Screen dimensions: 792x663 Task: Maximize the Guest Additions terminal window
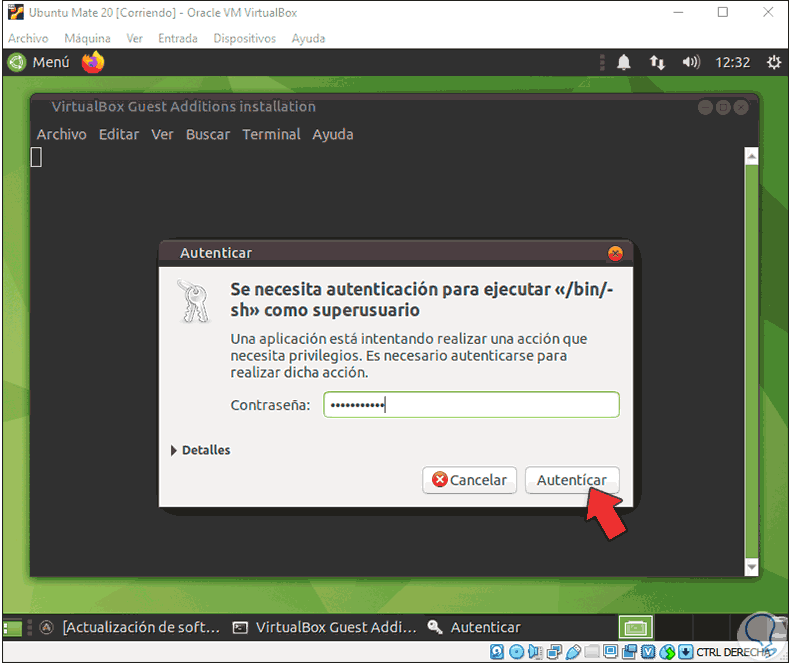click(x=723, y=107)
